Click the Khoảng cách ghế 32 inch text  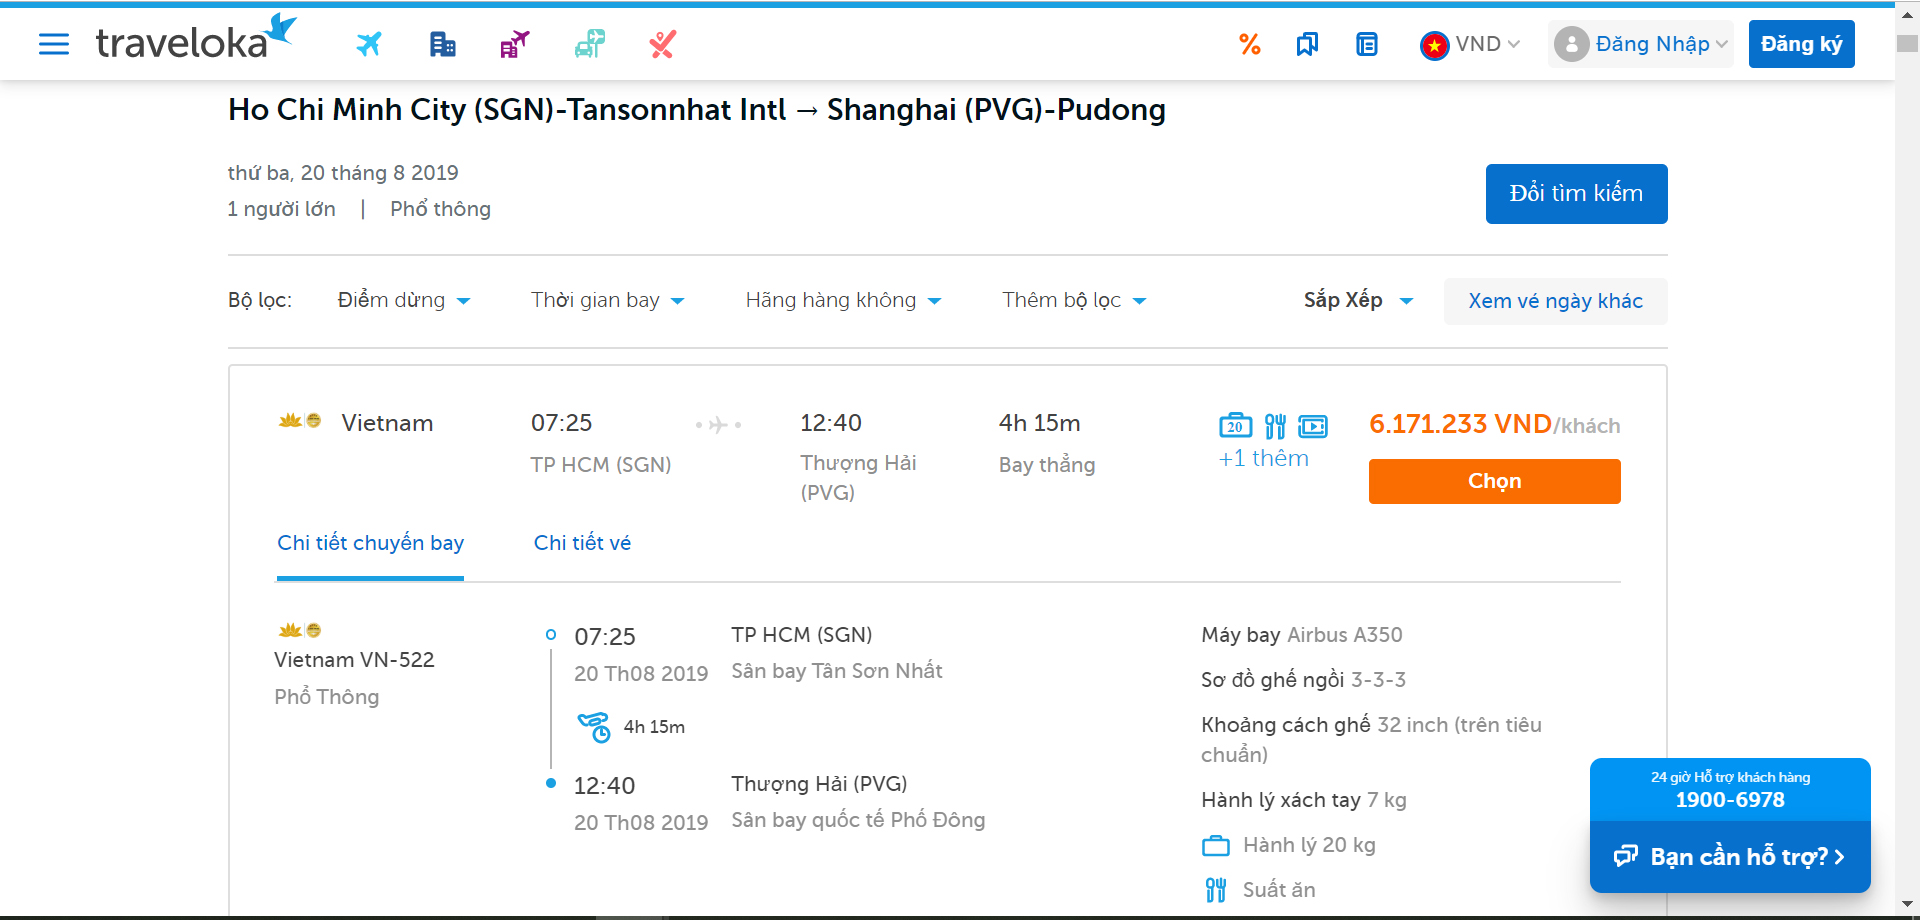(x=1371, y=739)
